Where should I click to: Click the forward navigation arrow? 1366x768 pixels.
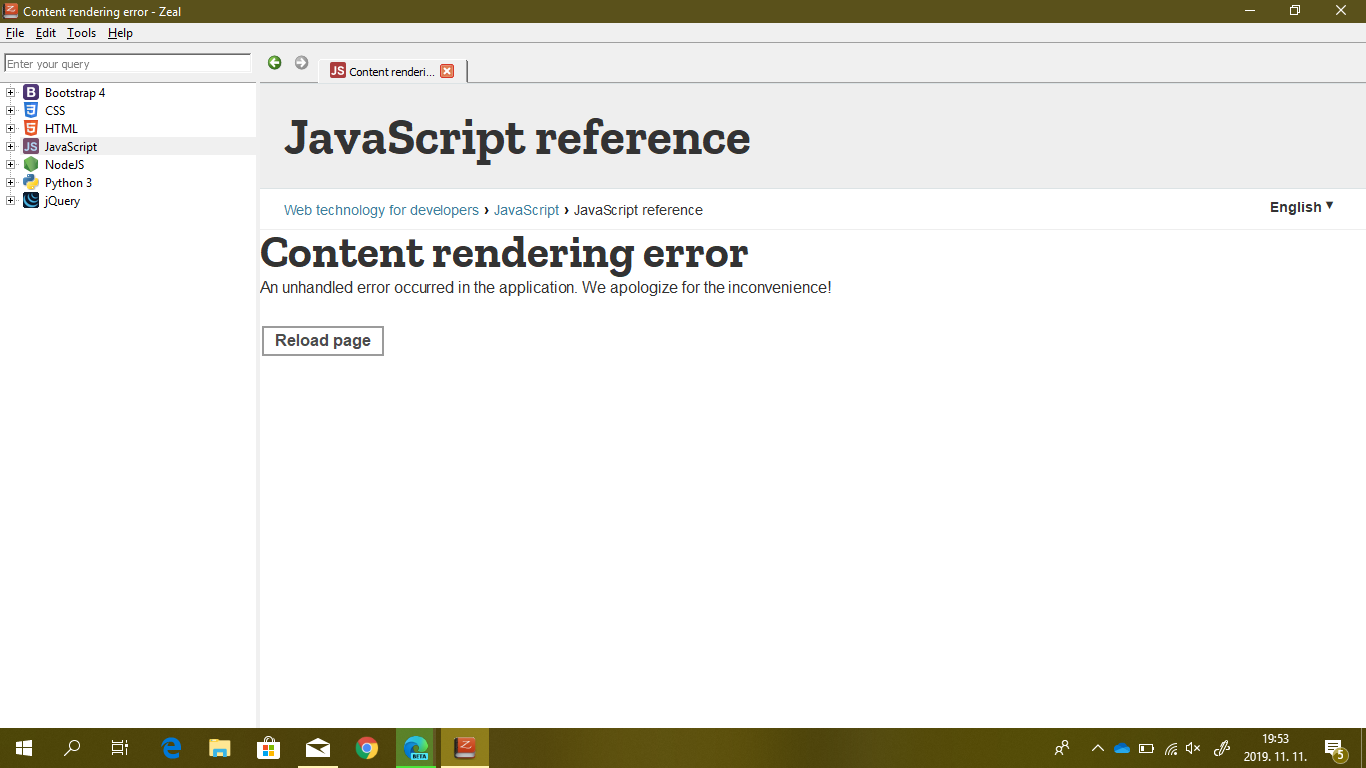(x=301, y=62)
